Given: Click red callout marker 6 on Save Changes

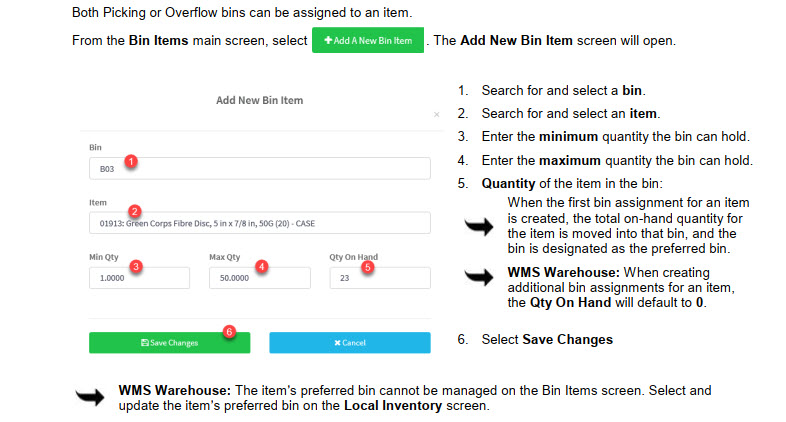Looking at the screenshot, I should 228,331.
